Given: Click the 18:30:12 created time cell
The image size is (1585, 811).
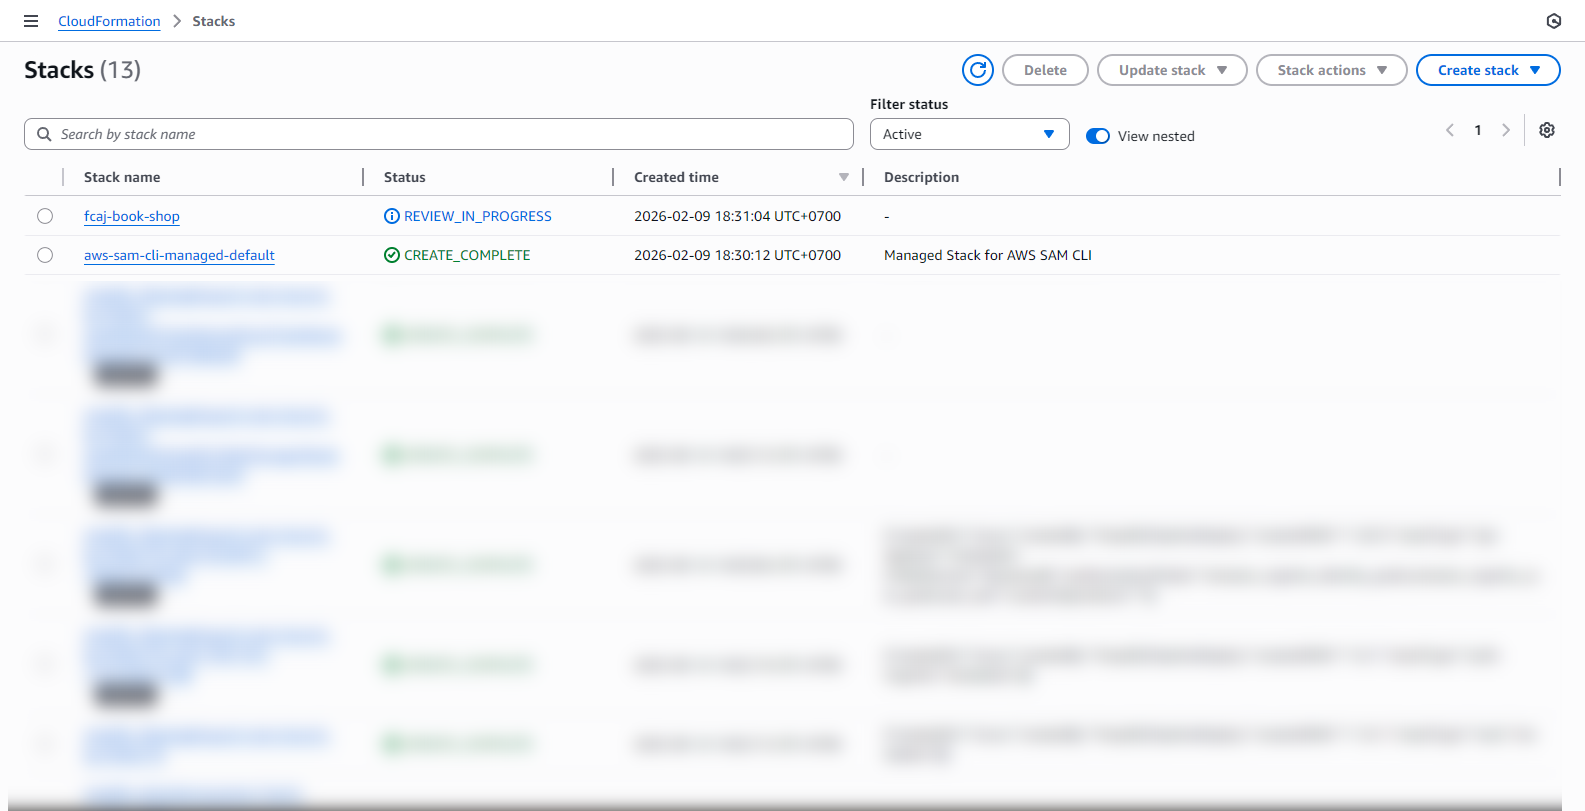Looking at the screenshot, I should pyautogui.click(x=737, y=255).
